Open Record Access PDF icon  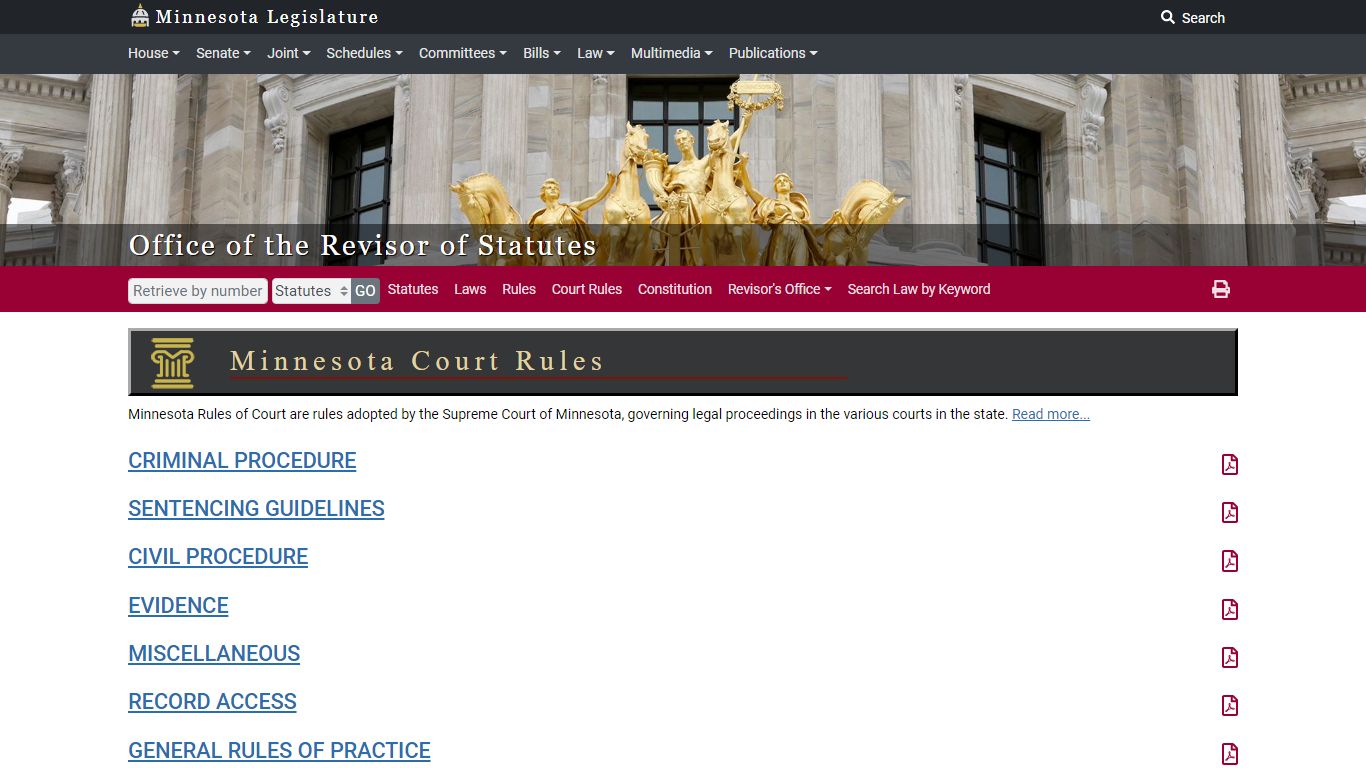pyautogui.click(x=1230, y=705)
